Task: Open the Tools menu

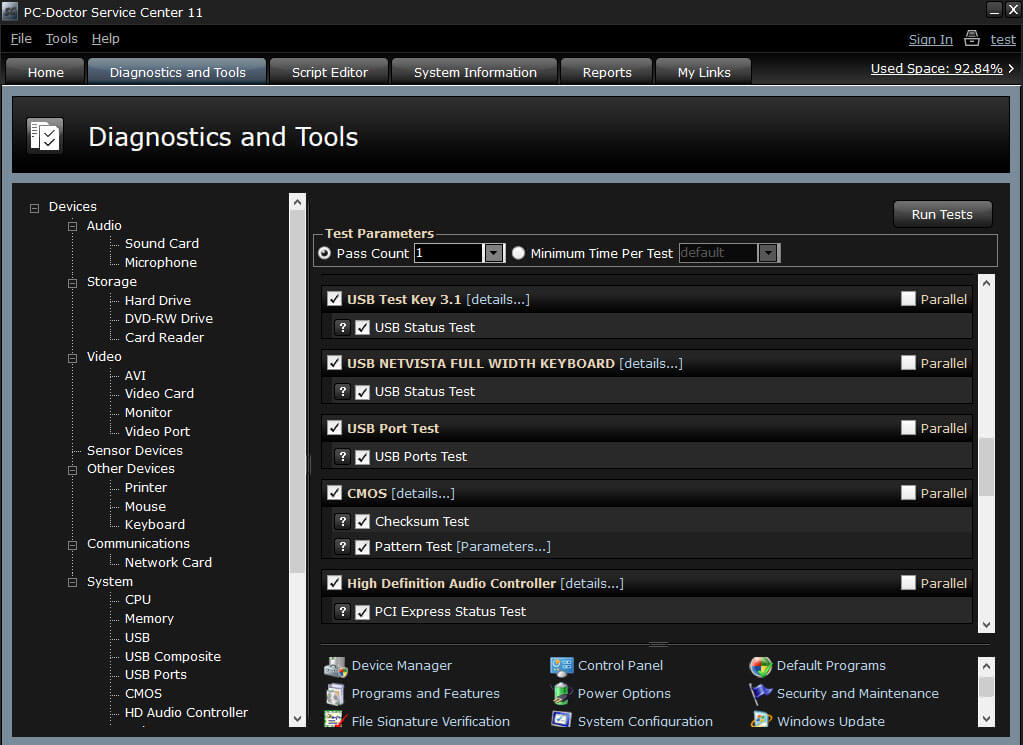Action: tap(61, 38)
